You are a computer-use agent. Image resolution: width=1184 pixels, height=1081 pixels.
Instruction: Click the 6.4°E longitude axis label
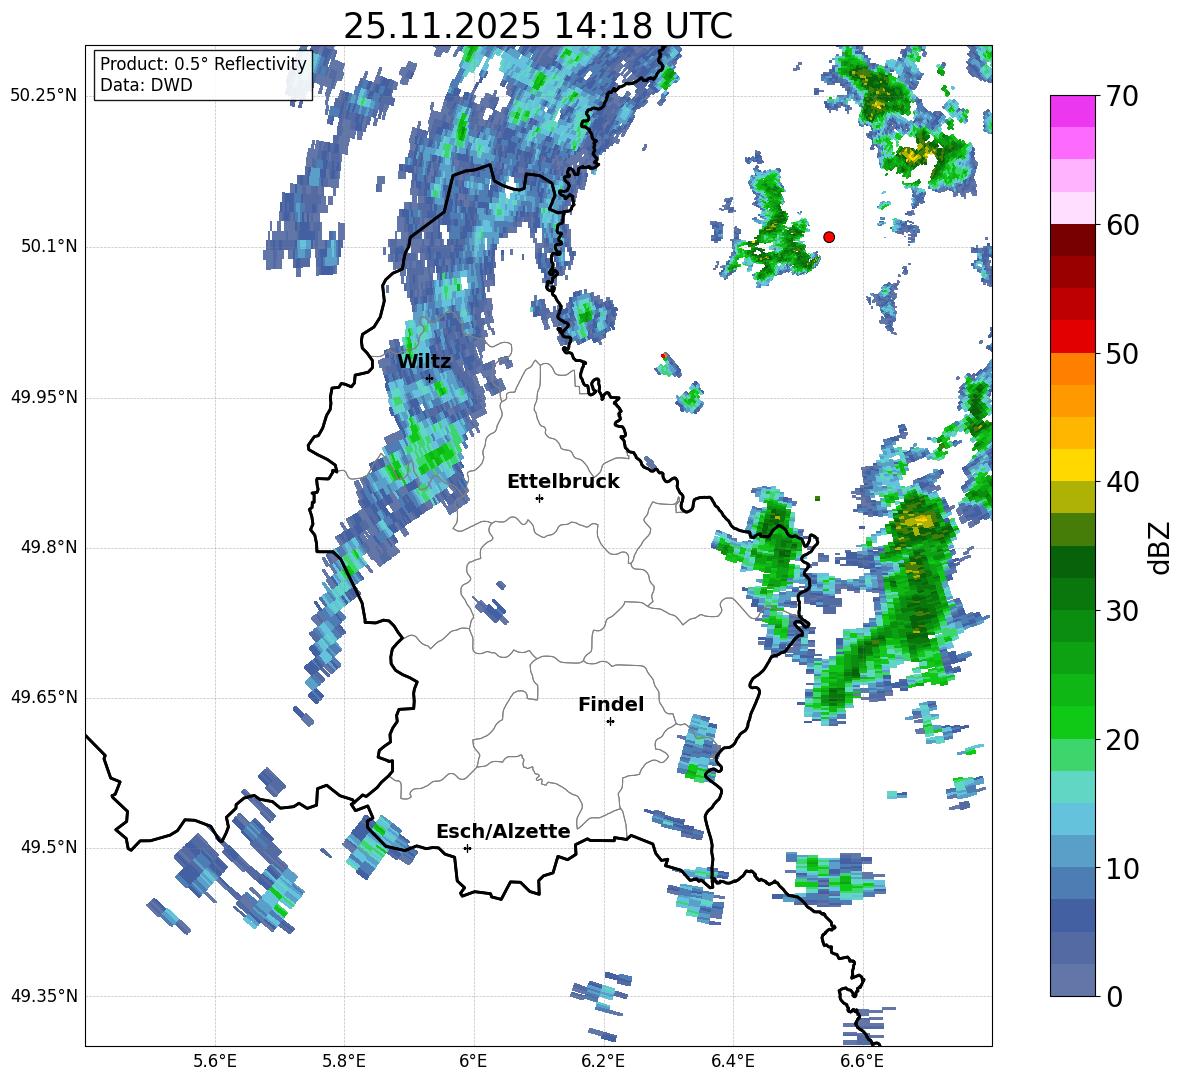732,1061
